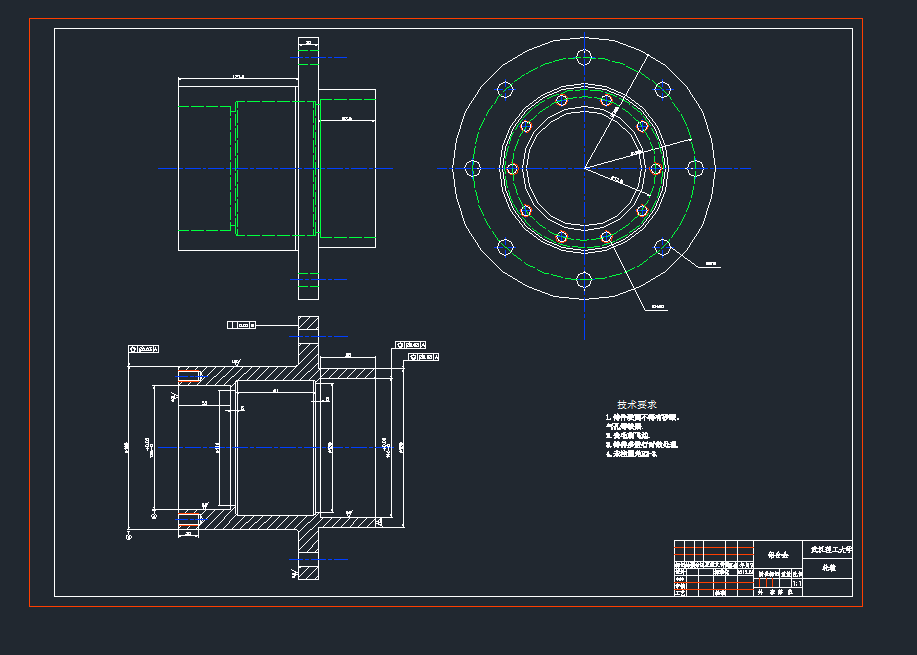The width and height of the screenshot is (917, 655).
Task: Select the university name cell in title block
Action: (830, 549)
